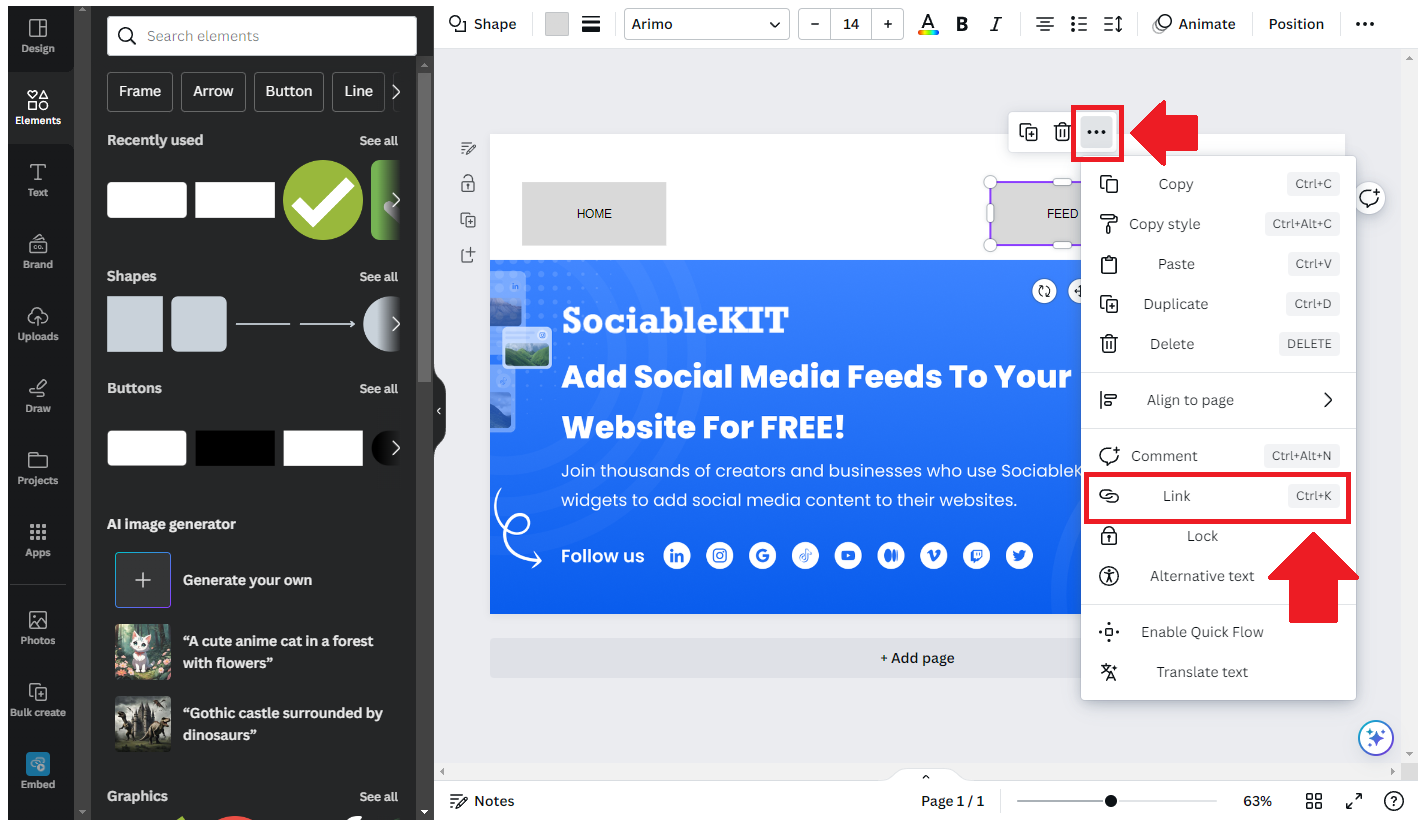Open the Apps sidebar panel
The image size is (1421, 823).
coord(38,539)
